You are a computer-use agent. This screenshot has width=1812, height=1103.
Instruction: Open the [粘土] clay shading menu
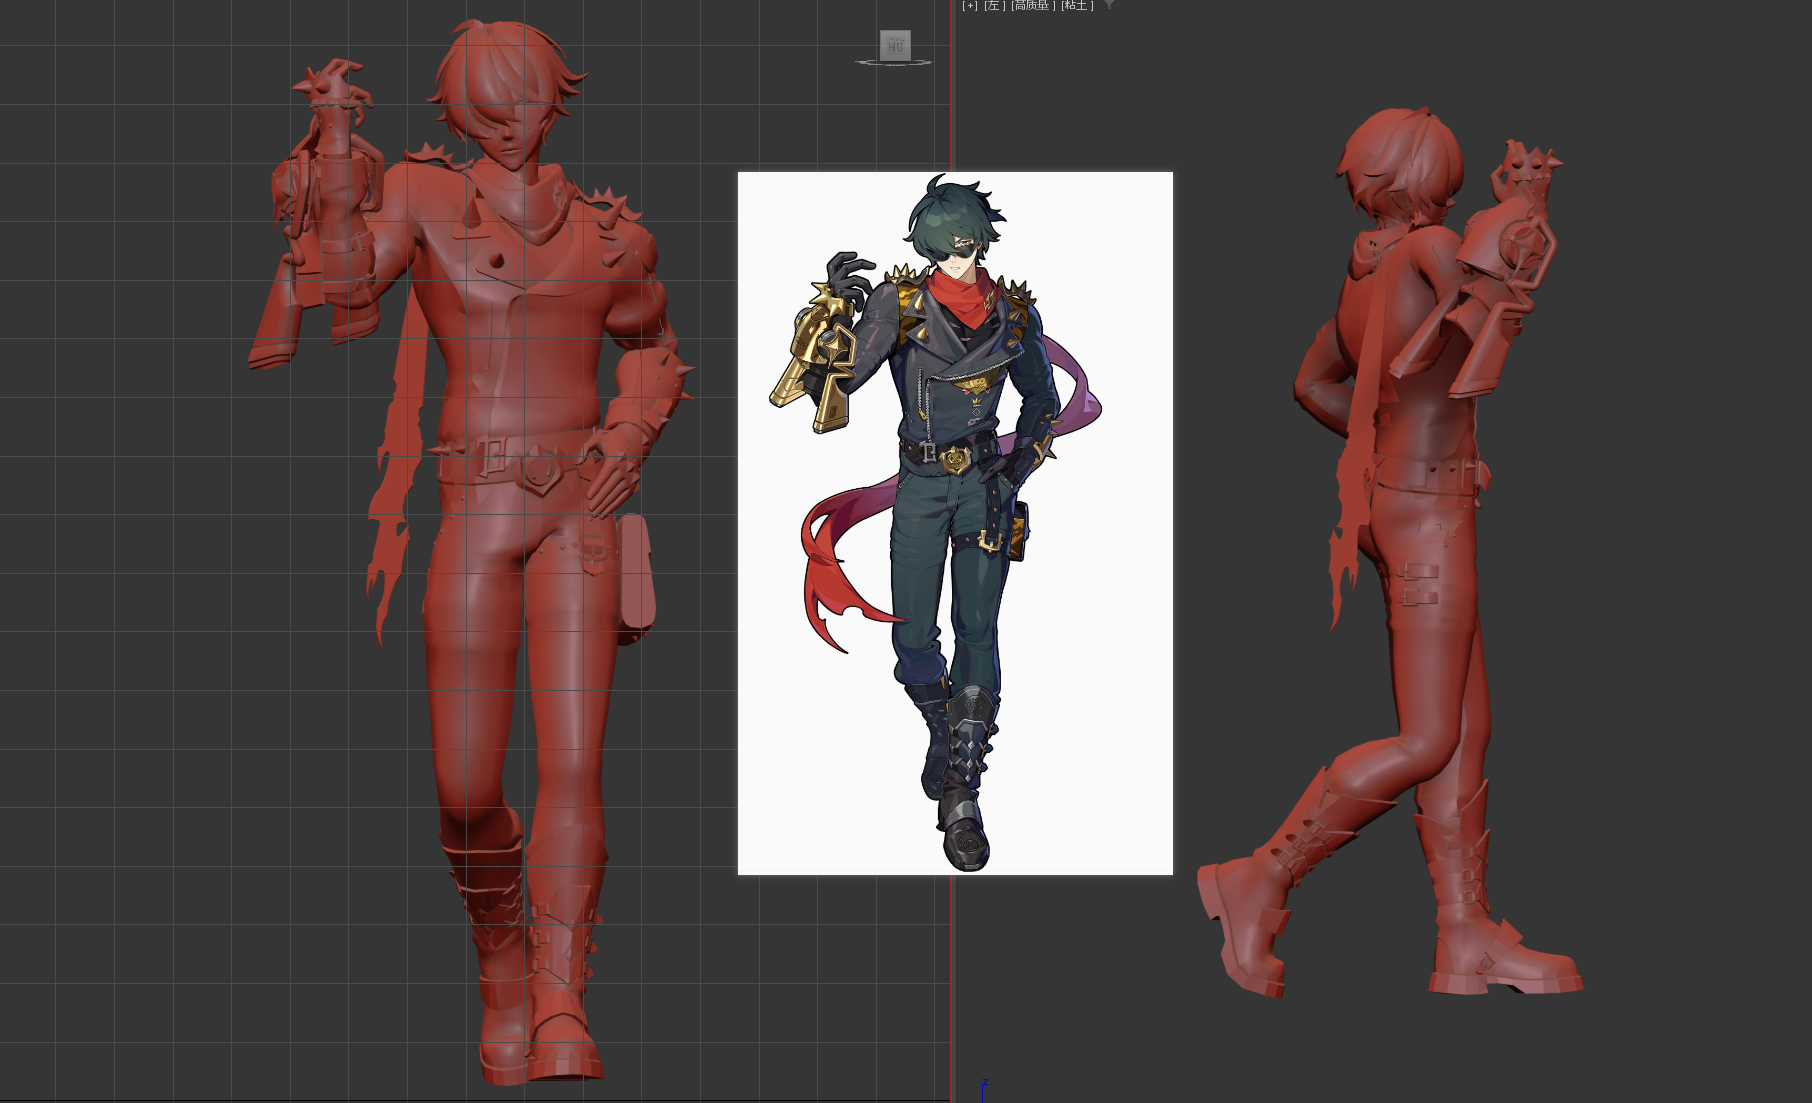1077,5
